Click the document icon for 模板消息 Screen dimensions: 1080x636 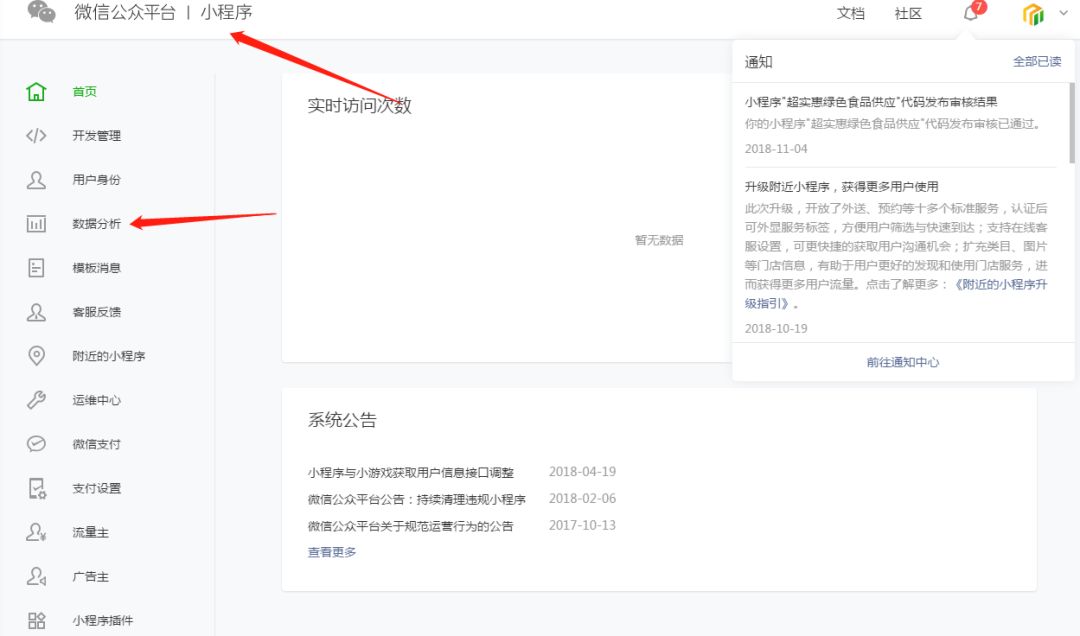click(x=36, y=268)
